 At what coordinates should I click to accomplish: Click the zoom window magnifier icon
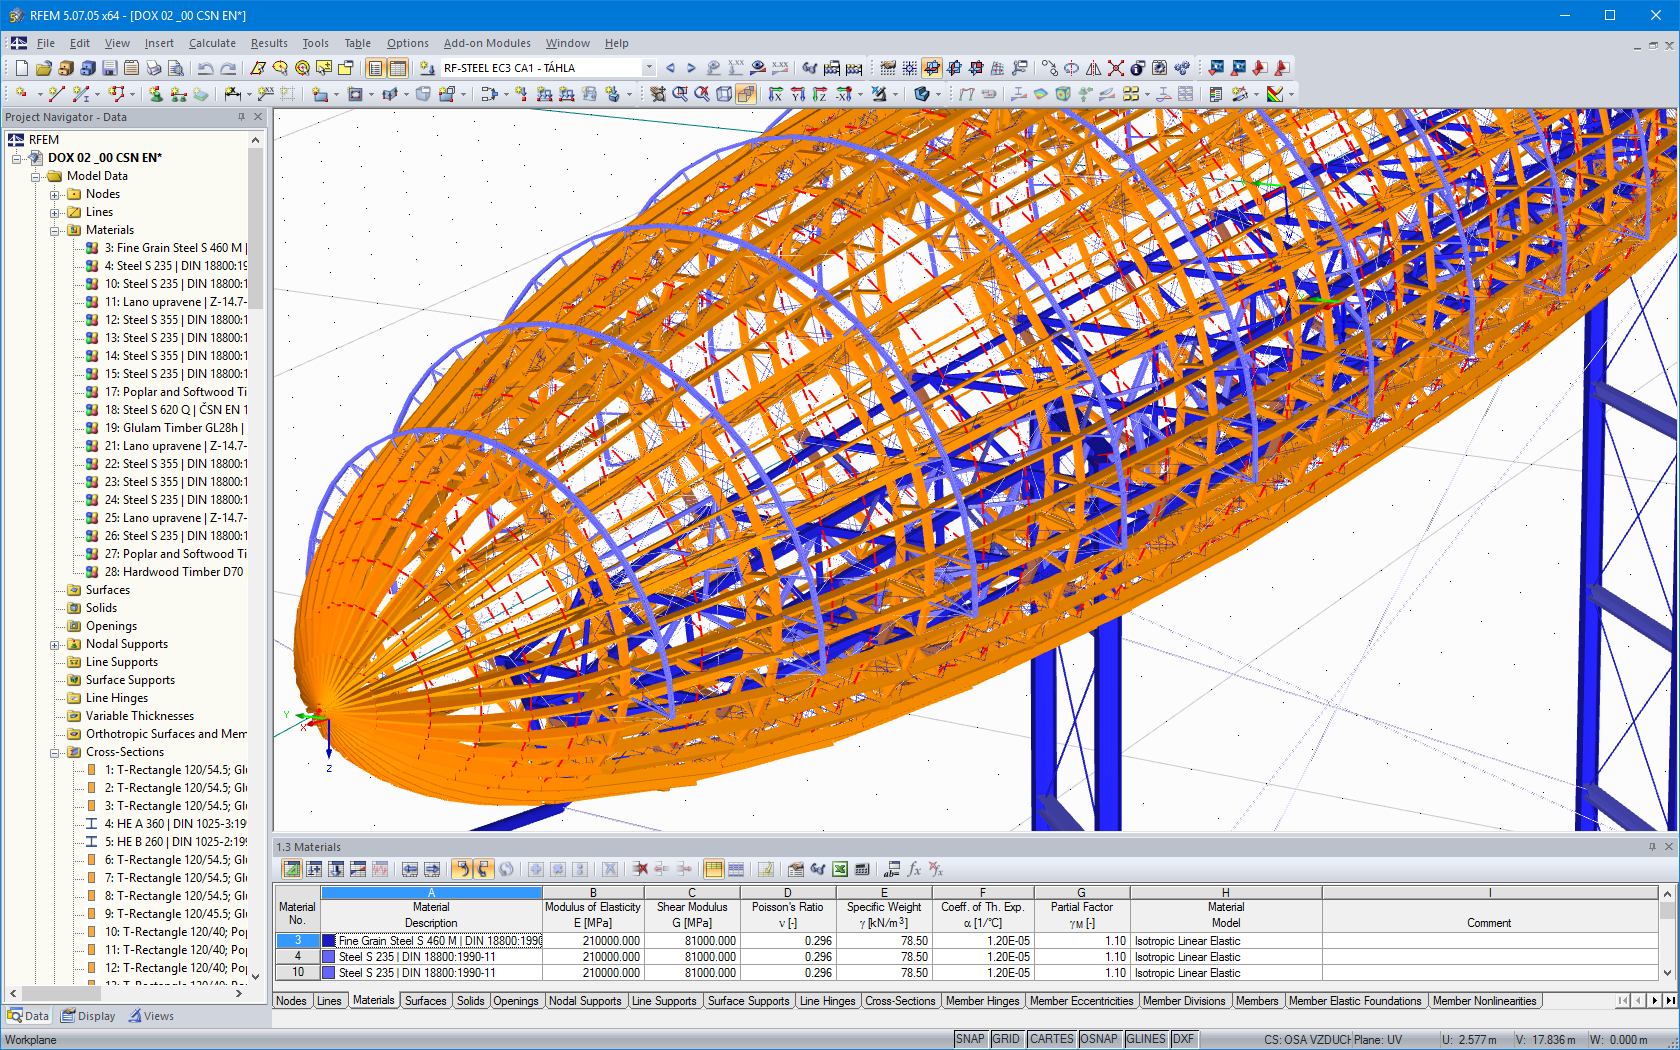click(680, 94)
